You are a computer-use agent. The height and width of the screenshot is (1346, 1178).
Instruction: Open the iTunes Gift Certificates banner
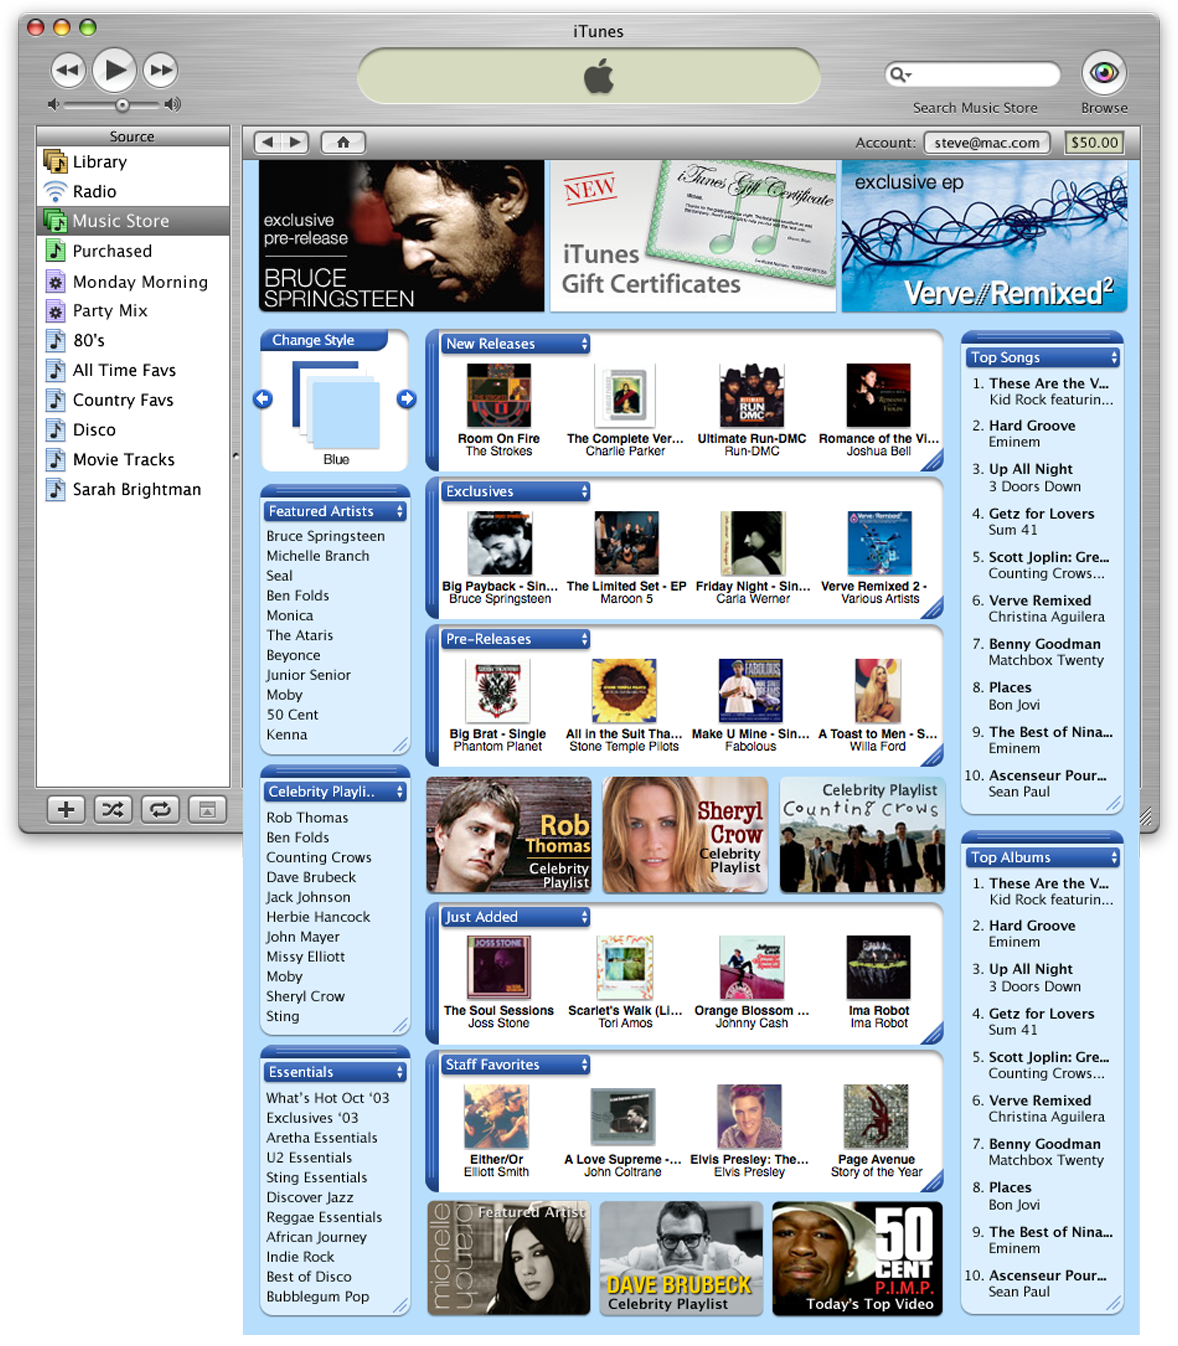(693, 236)
